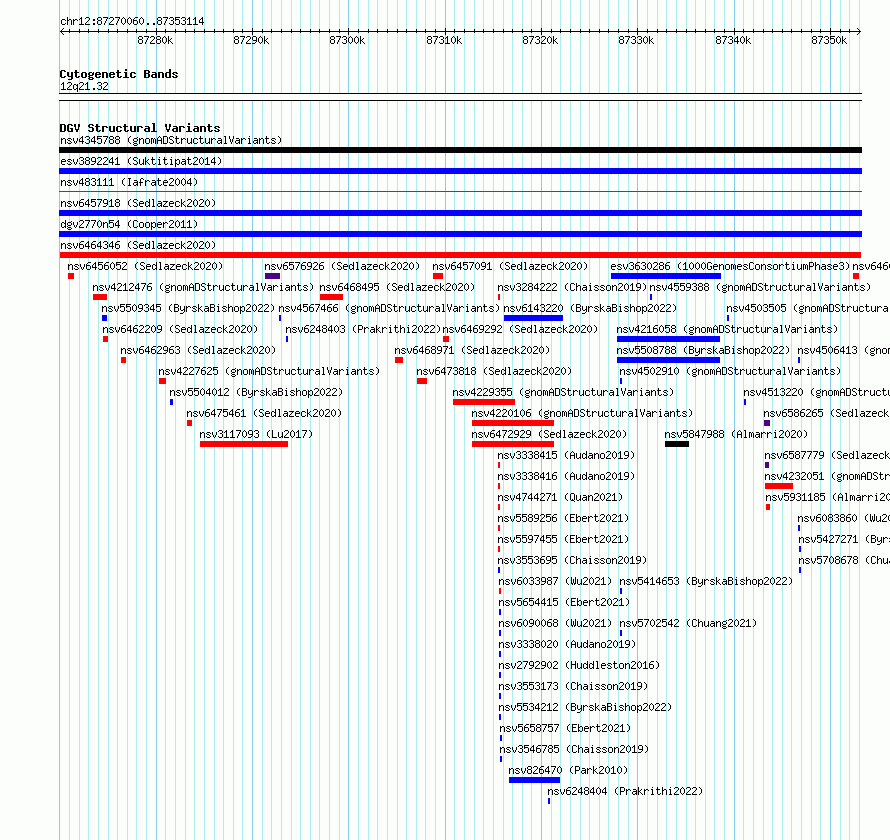
Task: Open the nsv3338415 (Audano2019) label
Action: pos(566,455)
